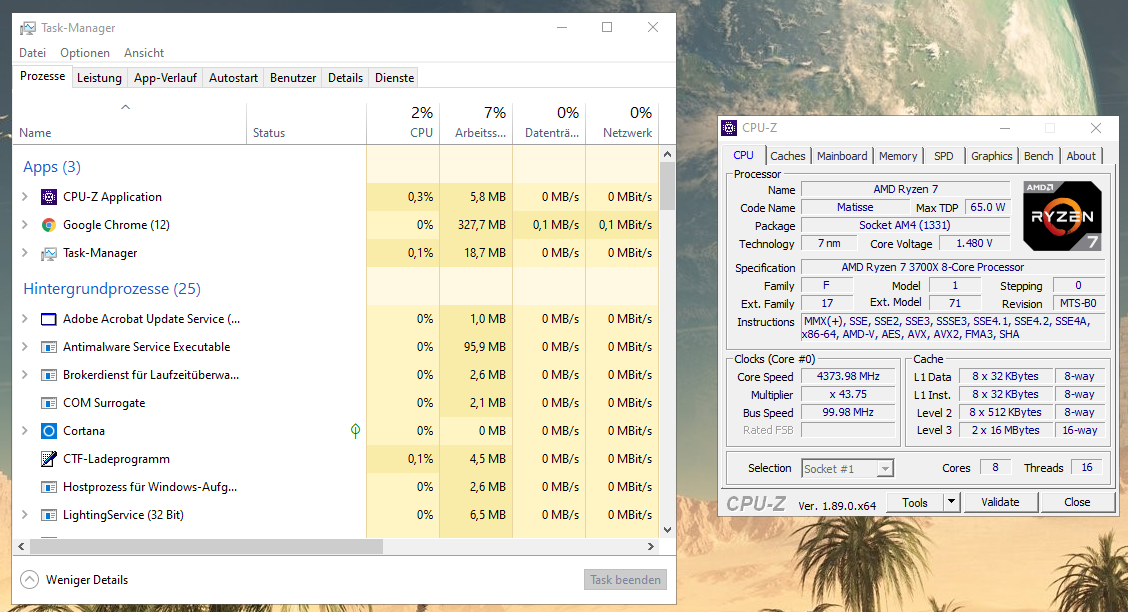The image size is (1128, 612).
Task: Expand the Cortana process entry
Action: [x=24, y=431]
